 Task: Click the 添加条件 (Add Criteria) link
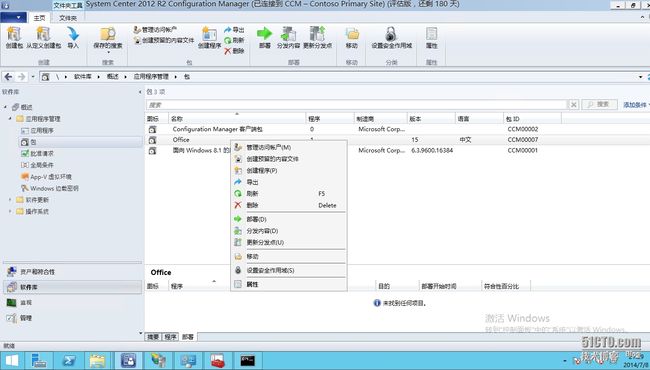click(x=635, y=105)
